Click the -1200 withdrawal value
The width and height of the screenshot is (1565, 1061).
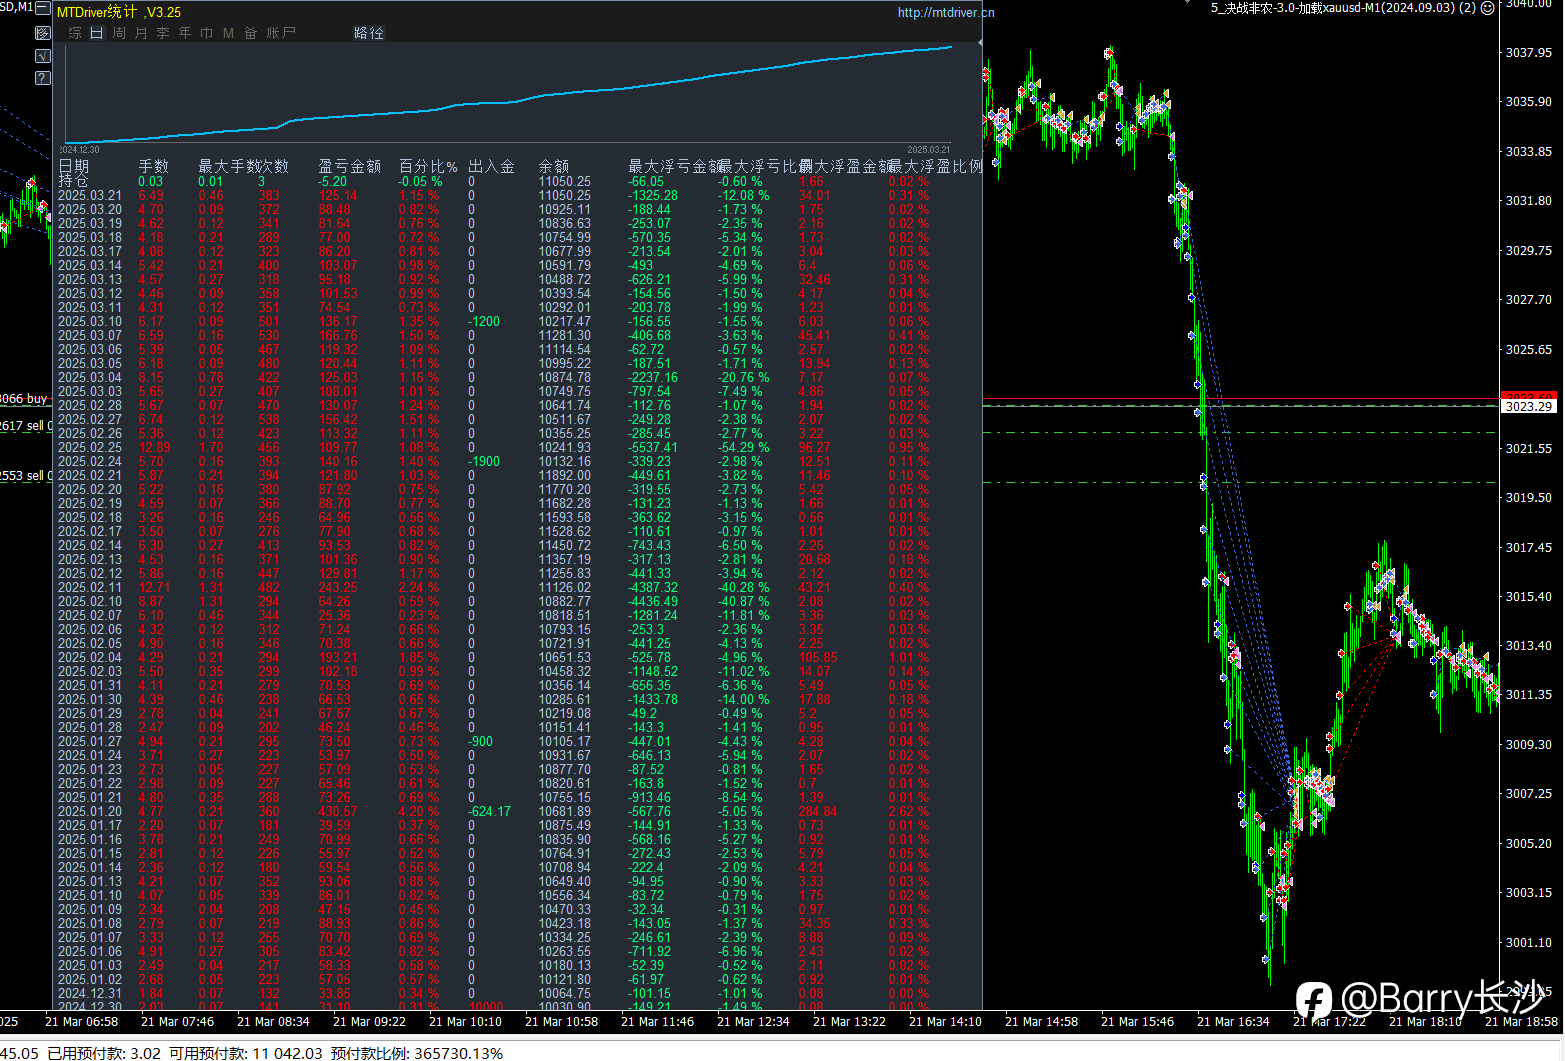coord(484,321)
